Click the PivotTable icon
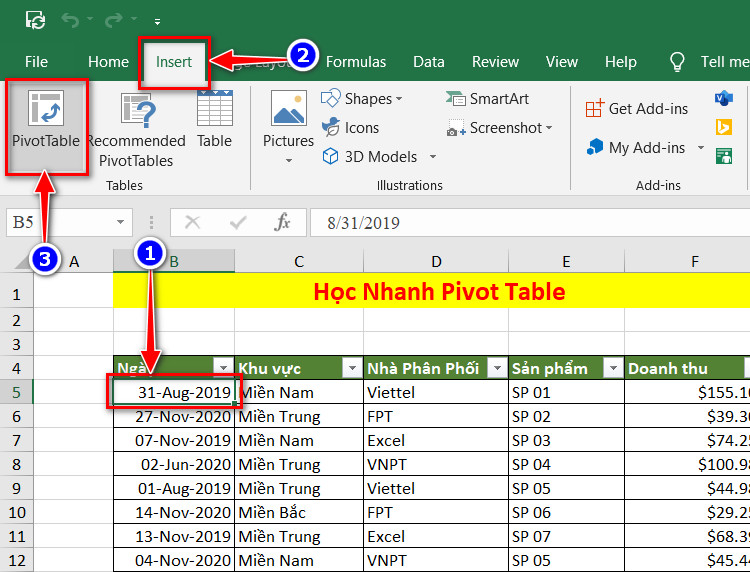The width and height of the screenshot is (750, 572). [x=46, y=108]
